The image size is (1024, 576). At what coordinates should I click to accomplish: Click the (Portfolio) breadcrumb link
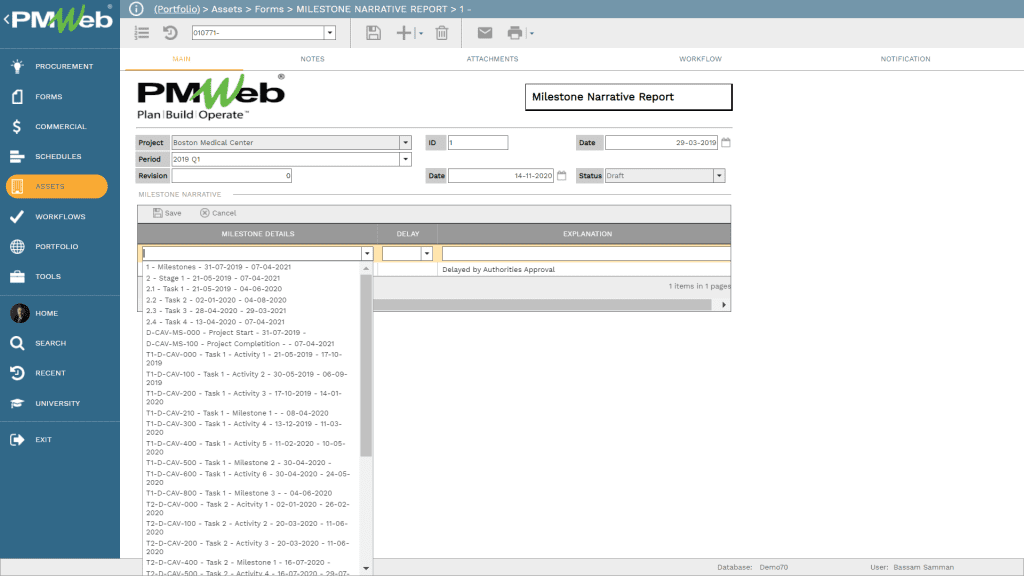(x=177, y=9)
